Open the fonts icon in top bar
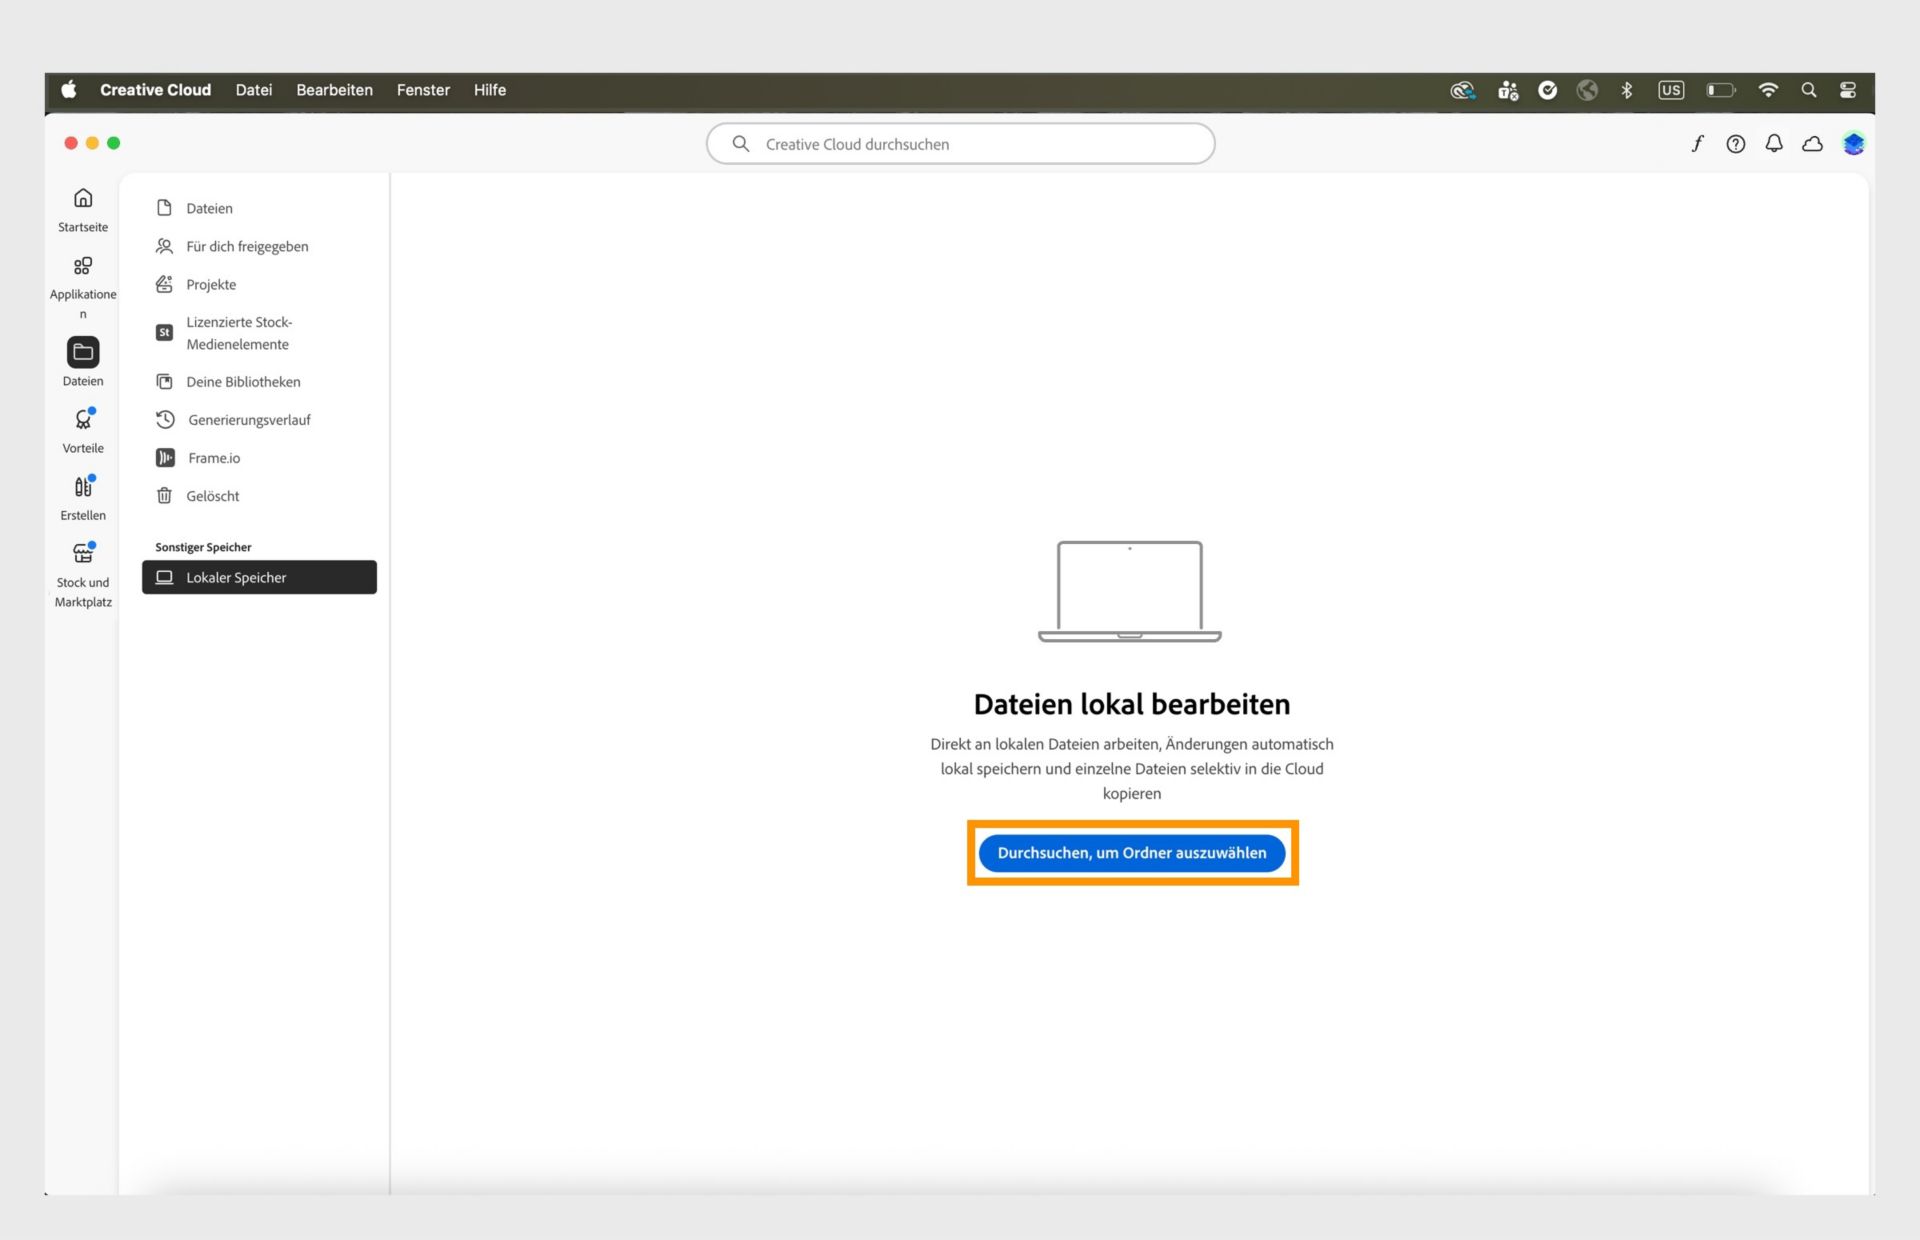The height and width of the screenshot is (1240, 1920). point(1697,144)
